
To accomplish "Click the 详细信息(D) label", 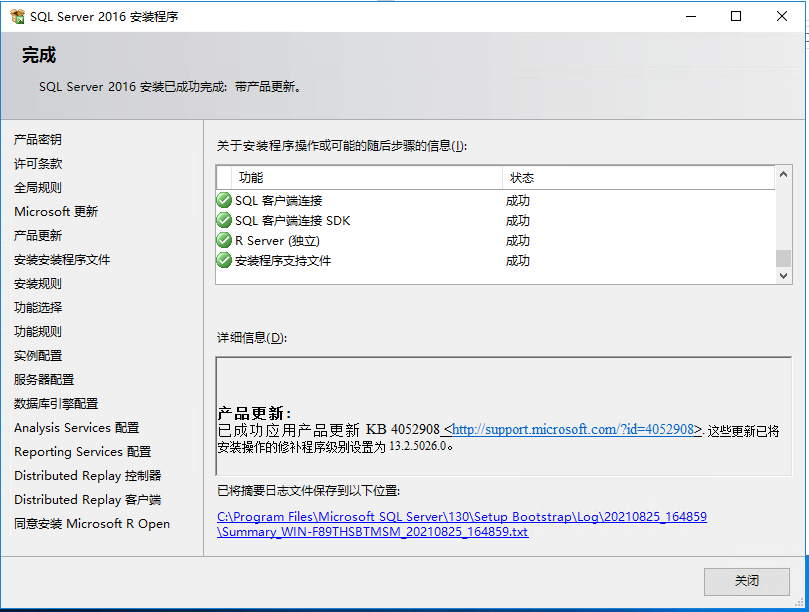I will tap(252, 337).
